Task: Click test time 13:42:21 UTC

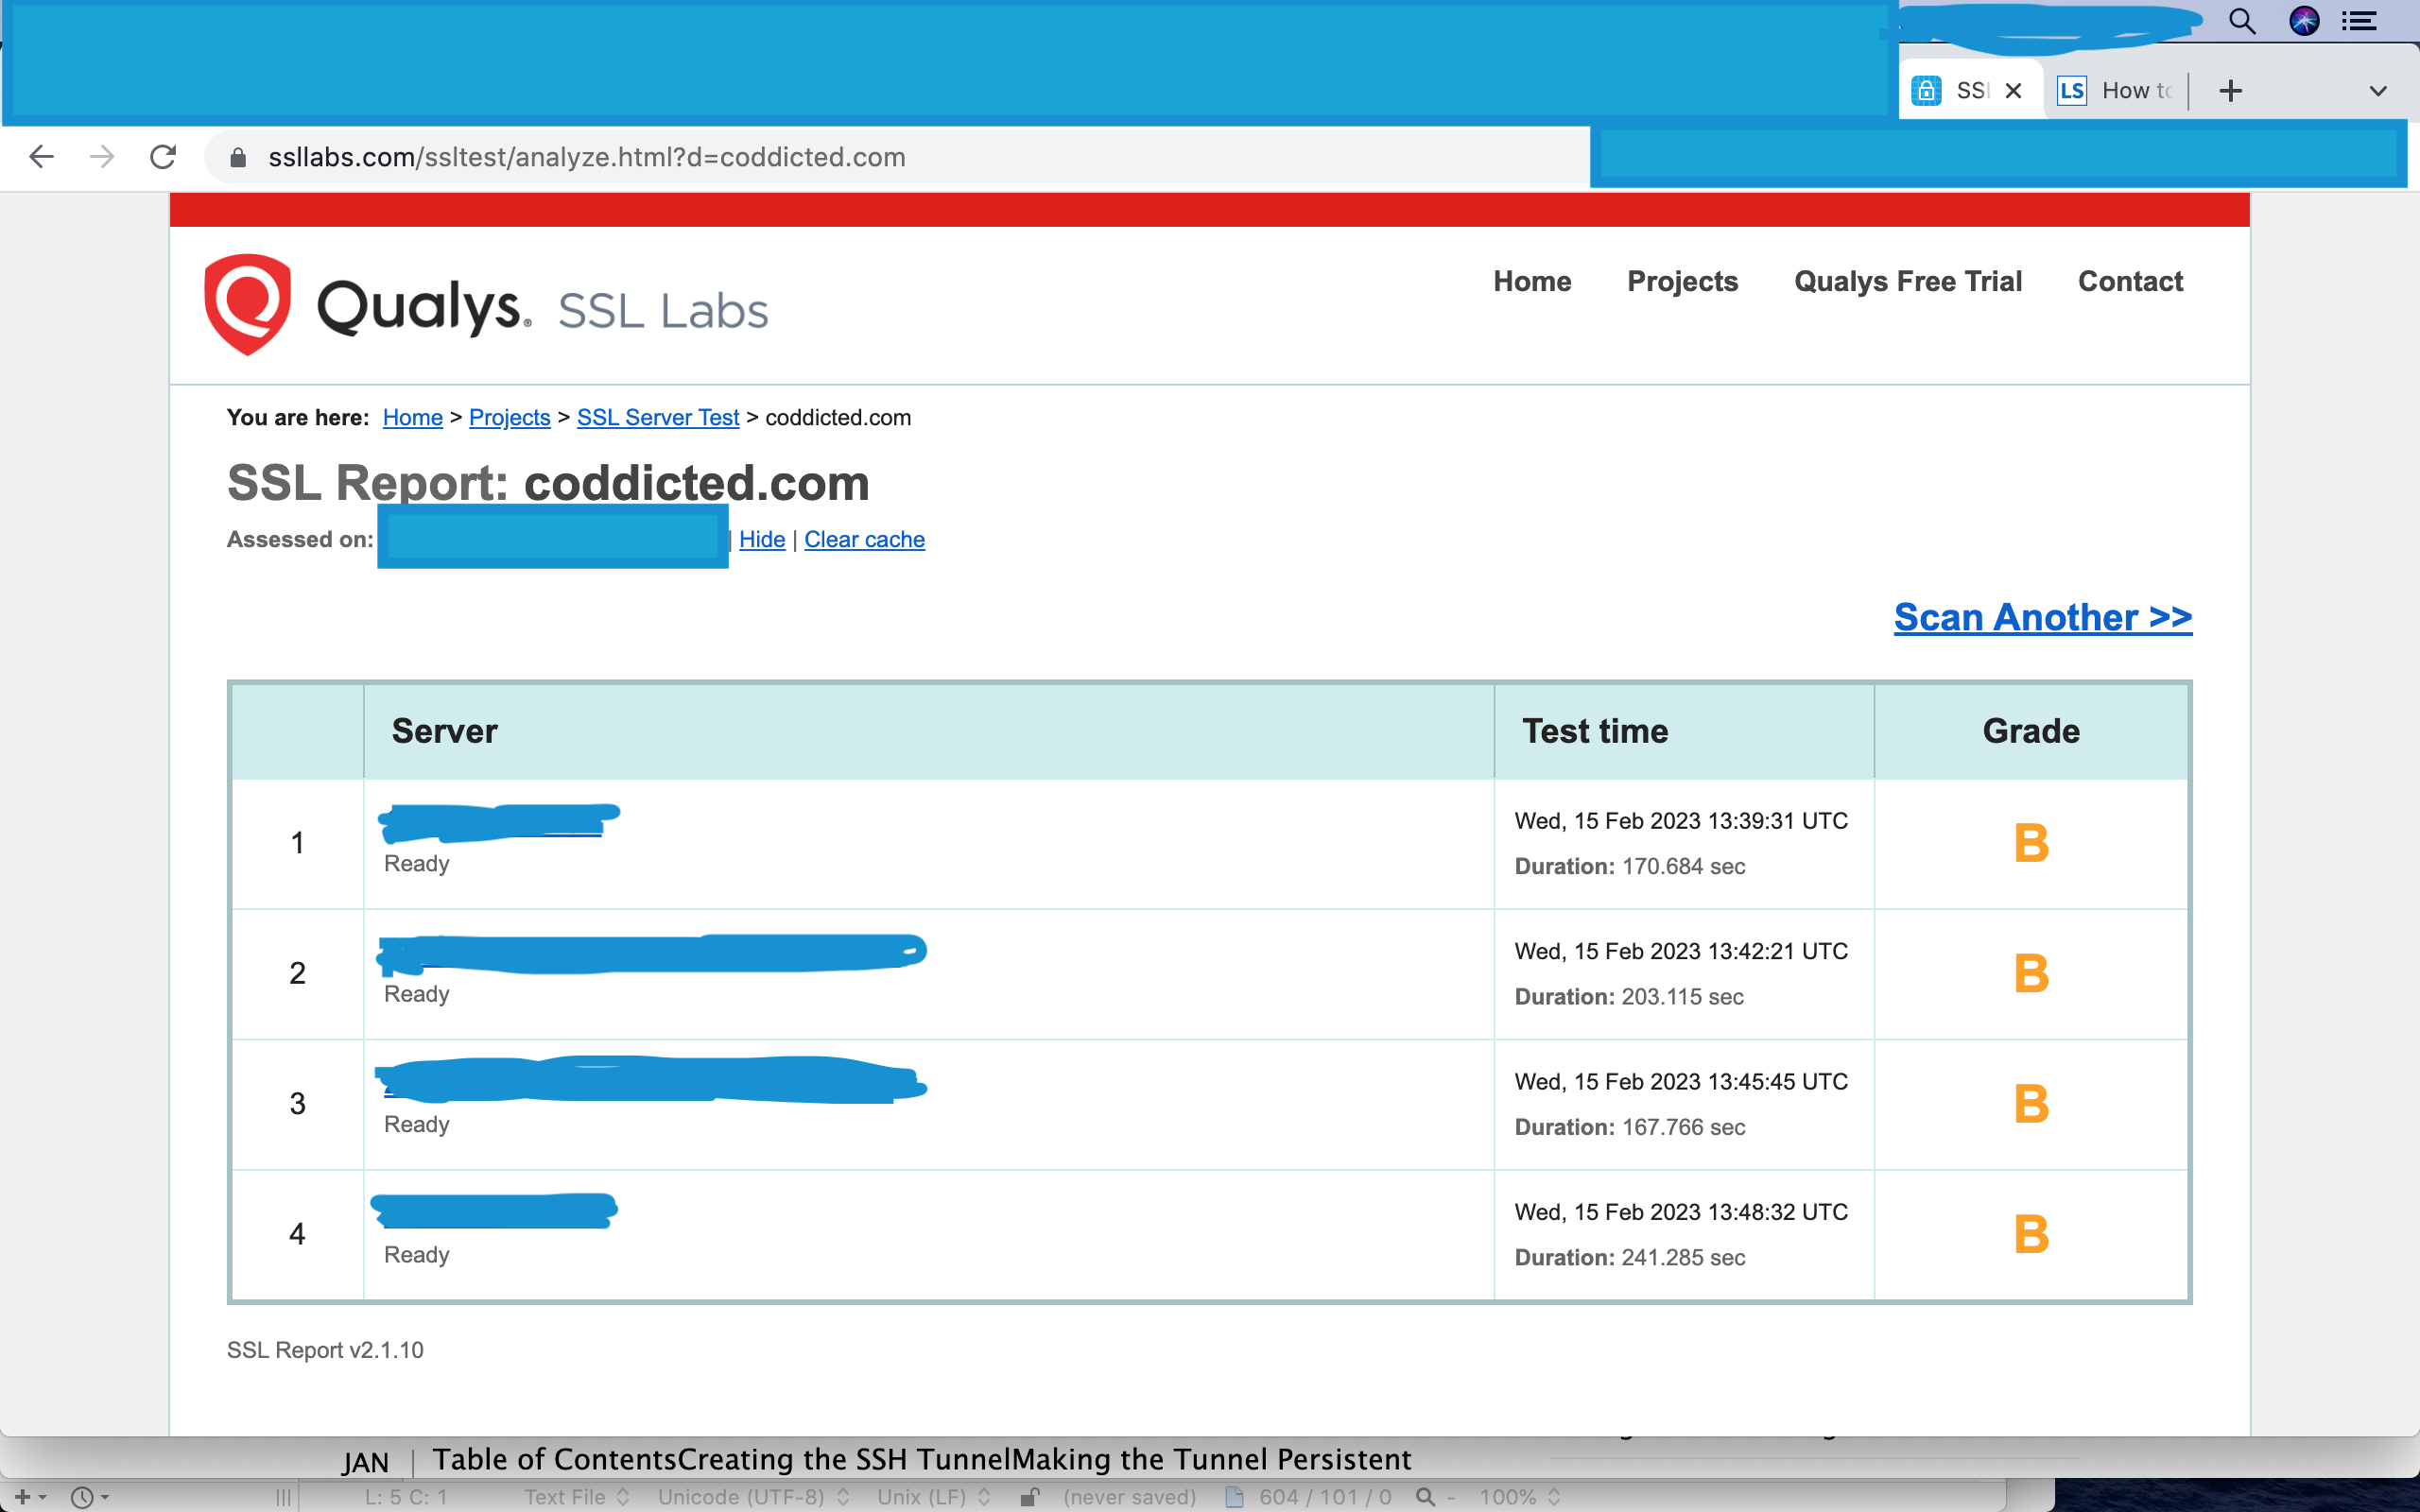Action: pos(1681,951)
